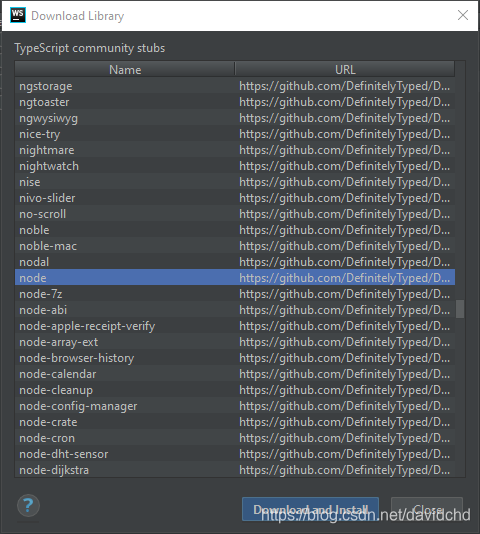Image resolution: width=480 pixels, height=534 pixels.
Task: Select the nightmare library row
Action: pyautogui.click(x=235, y=150)
